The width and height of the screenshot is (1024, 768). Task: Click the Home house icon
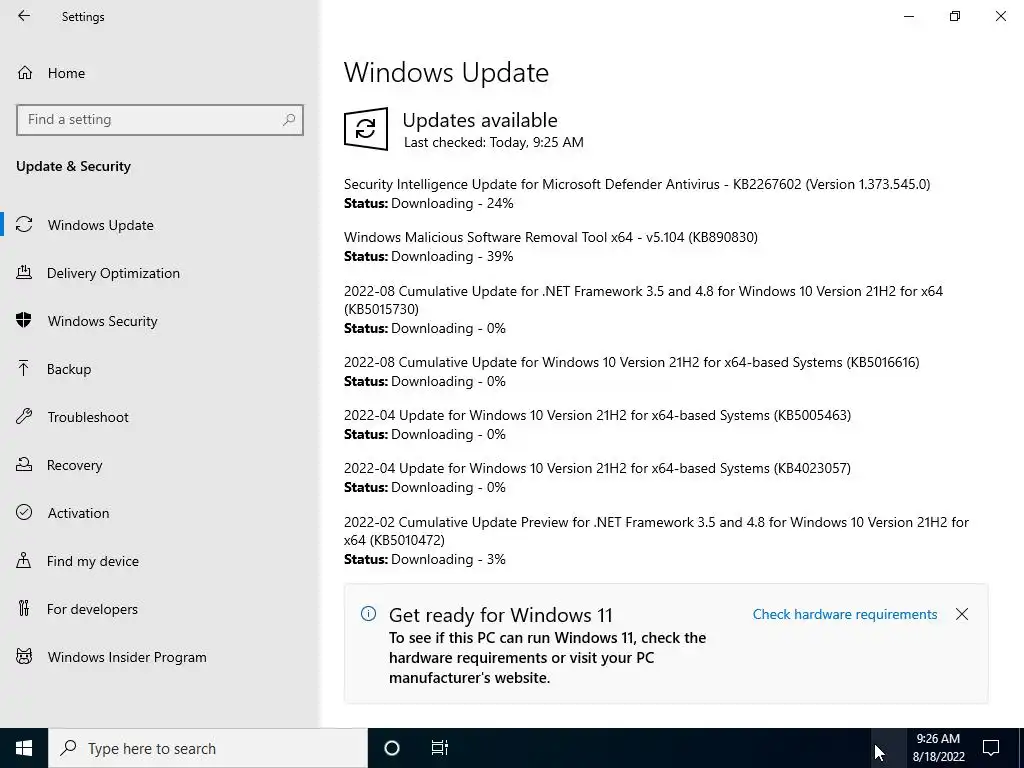[25, 72]
